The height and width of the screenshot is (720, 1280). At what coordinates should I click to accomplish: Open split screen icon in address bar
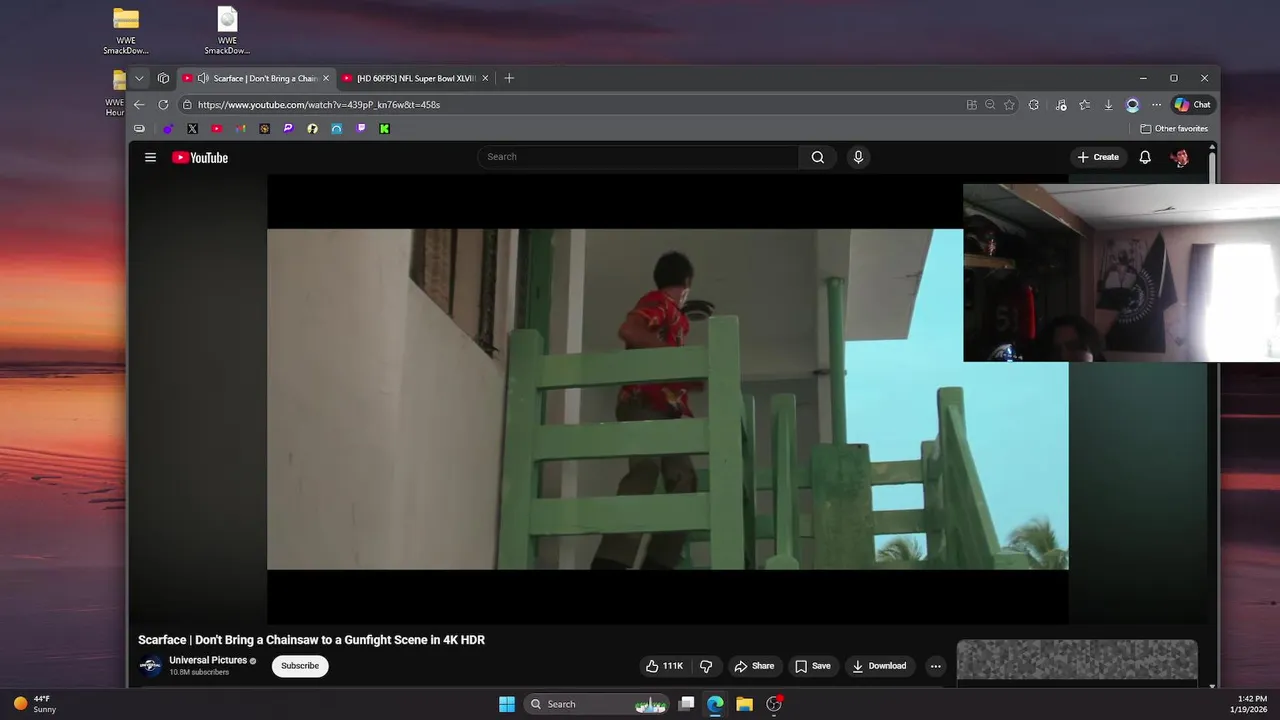coord(971,104)
